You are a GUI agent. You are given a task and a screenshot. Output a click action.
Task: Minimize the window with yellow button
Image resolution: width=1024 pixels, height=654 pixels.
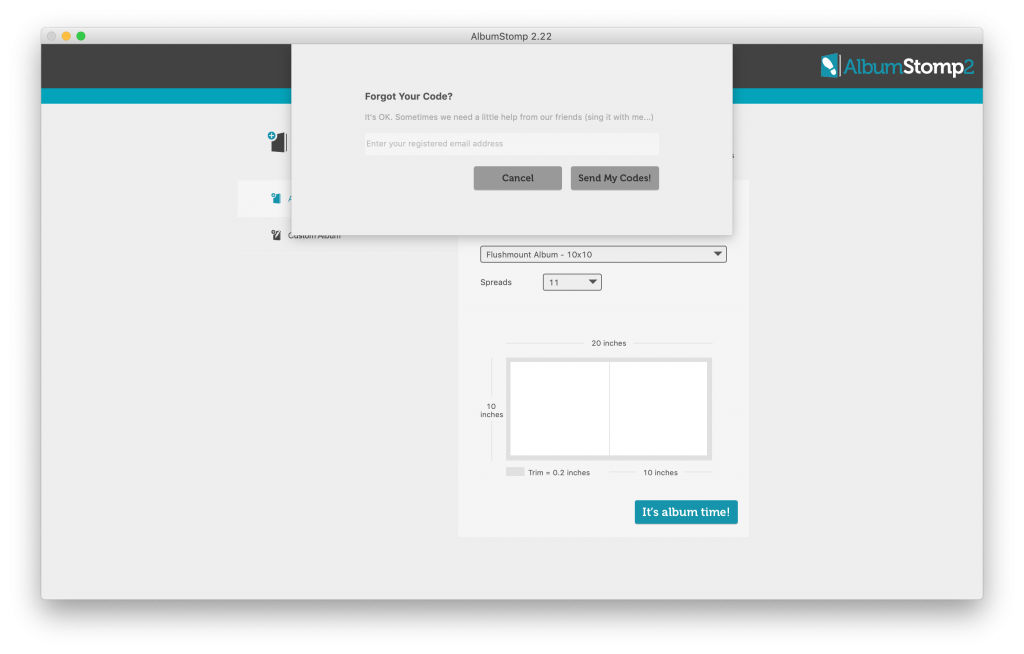[67, 36]
